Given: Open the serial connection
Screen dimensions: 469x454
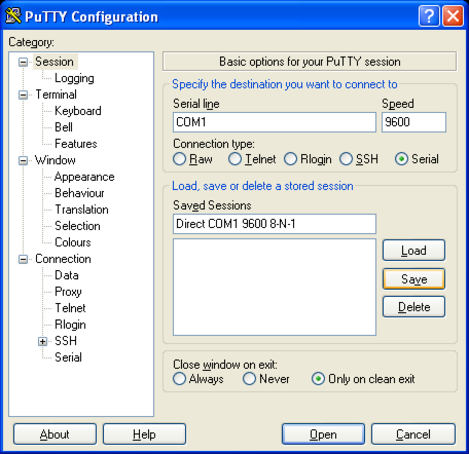Looking at the screenshot, I should point(323,434).
